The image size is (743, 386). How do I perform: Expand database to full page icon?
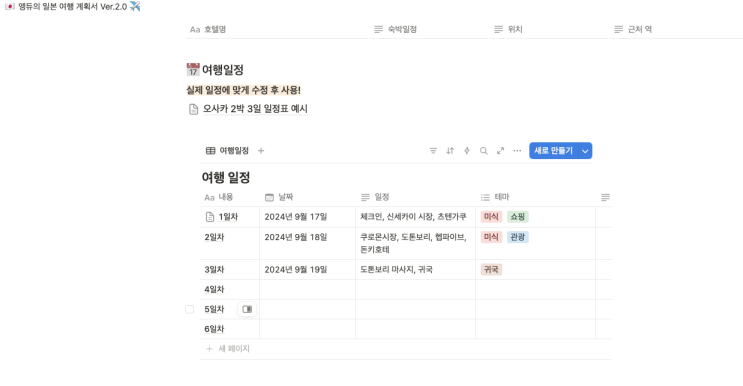coord(500,151)
